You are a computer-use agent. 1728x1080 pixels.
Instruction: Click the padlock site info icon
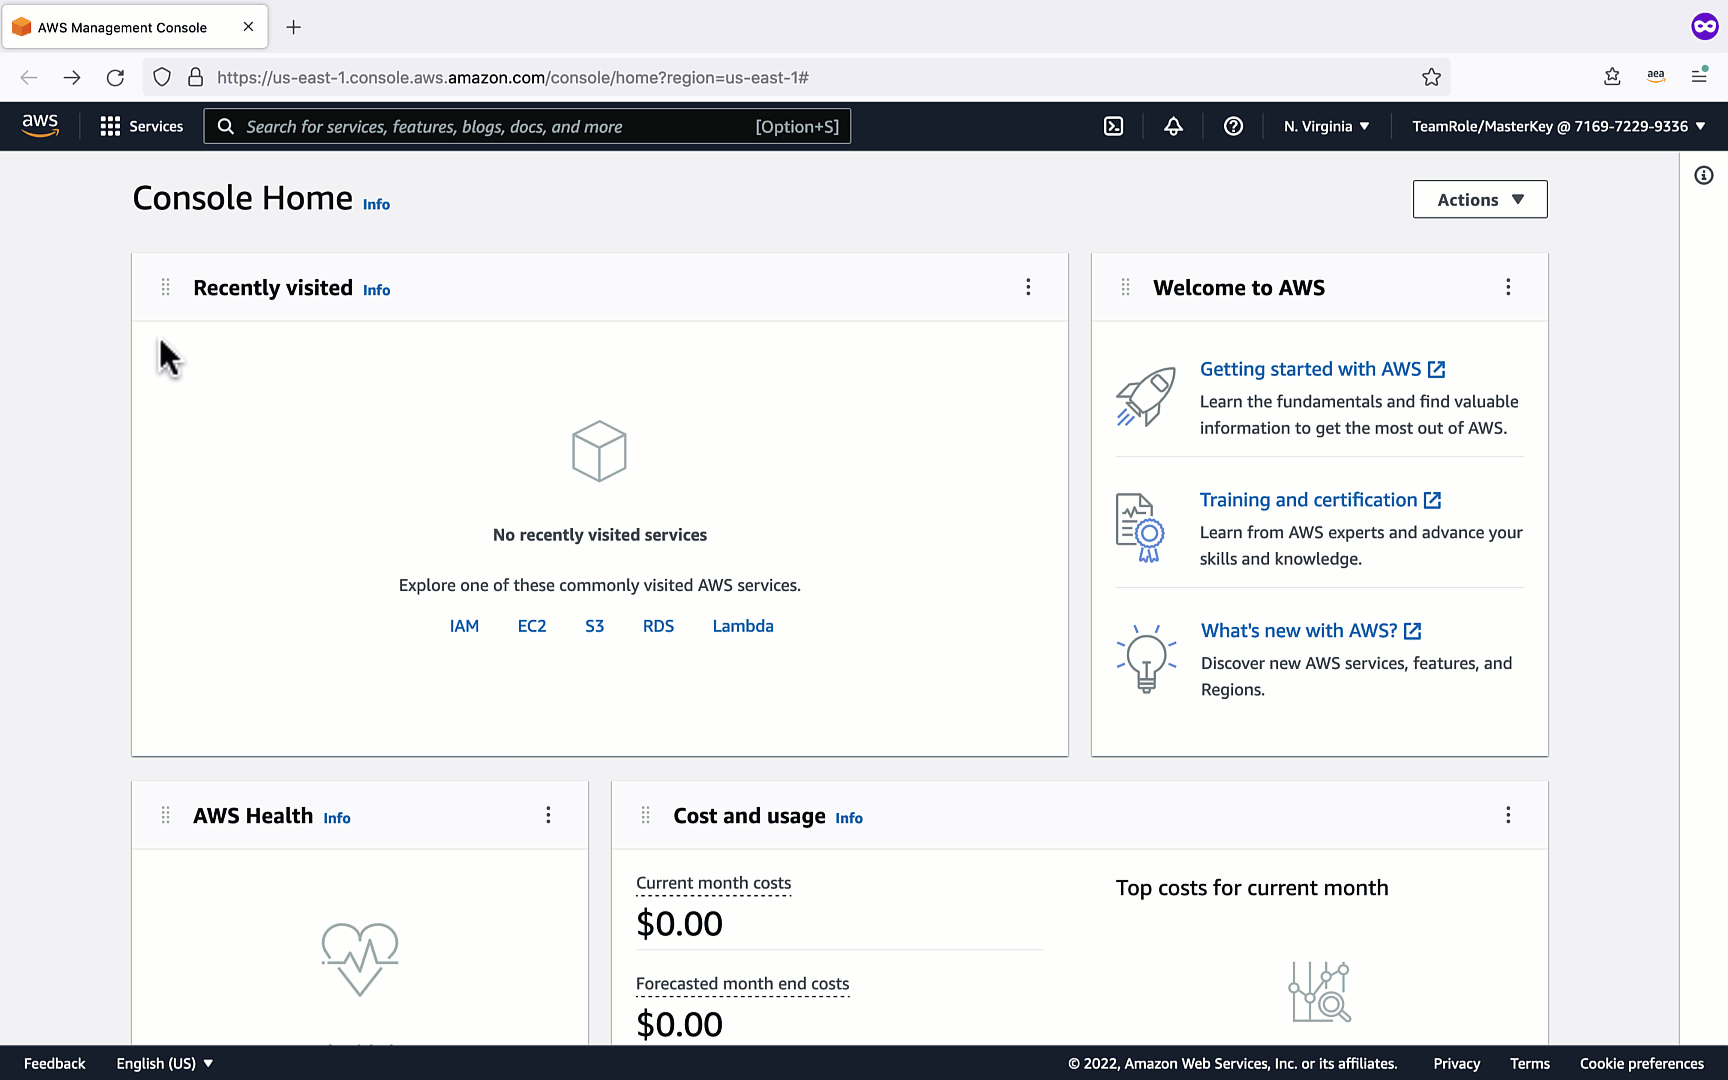click(x=196, y=77)
